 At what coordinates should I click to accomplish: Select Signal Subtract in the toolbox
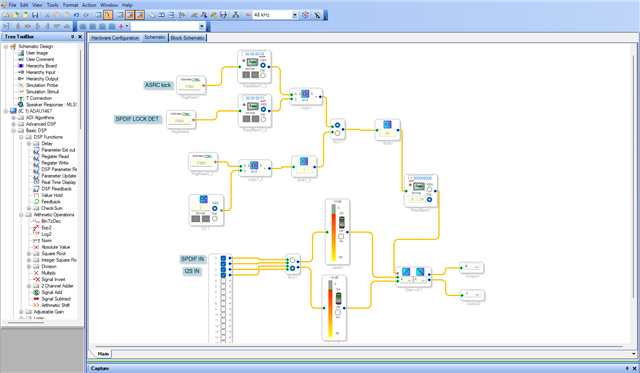(x=56, y=299)
